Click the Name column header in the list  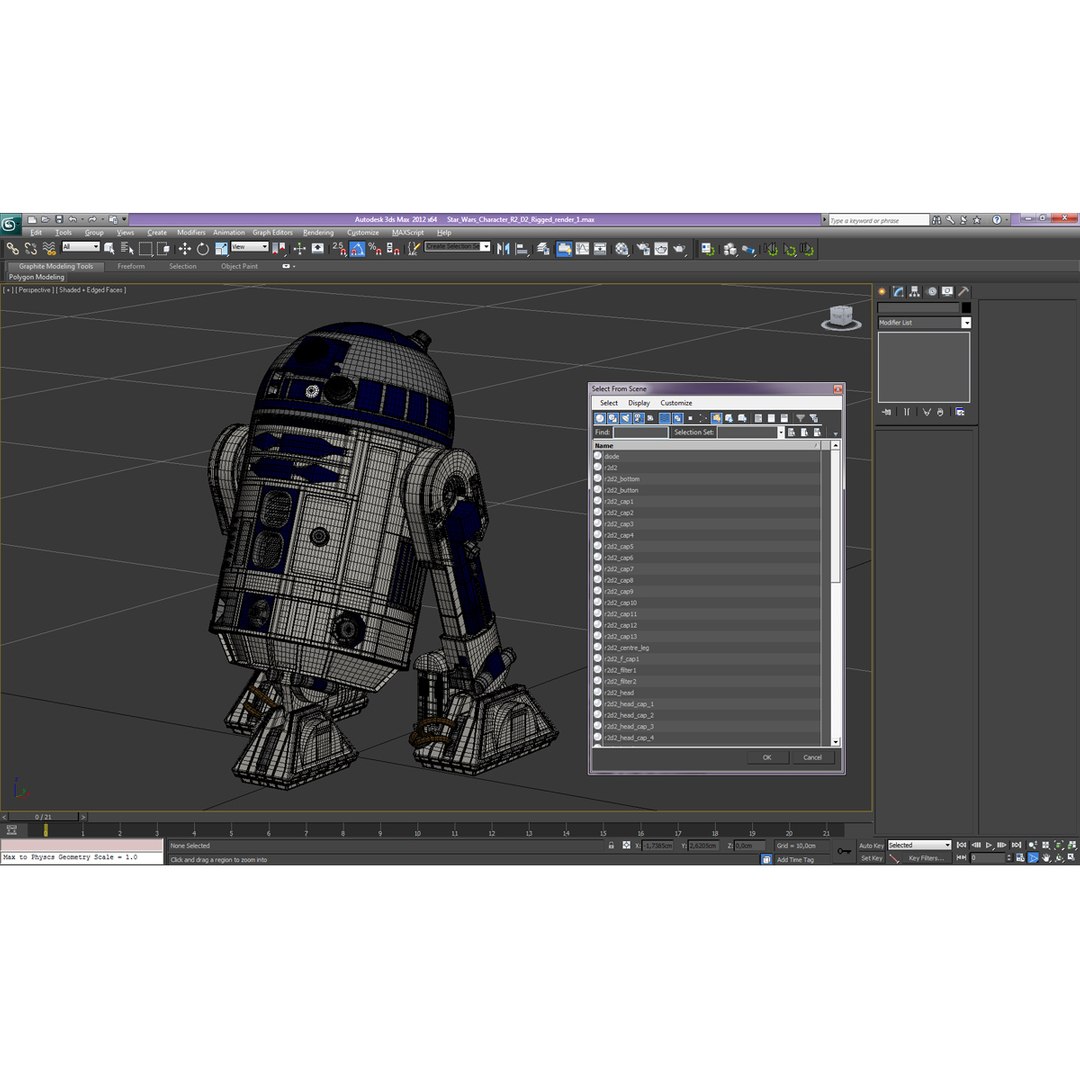pos(707,446)
